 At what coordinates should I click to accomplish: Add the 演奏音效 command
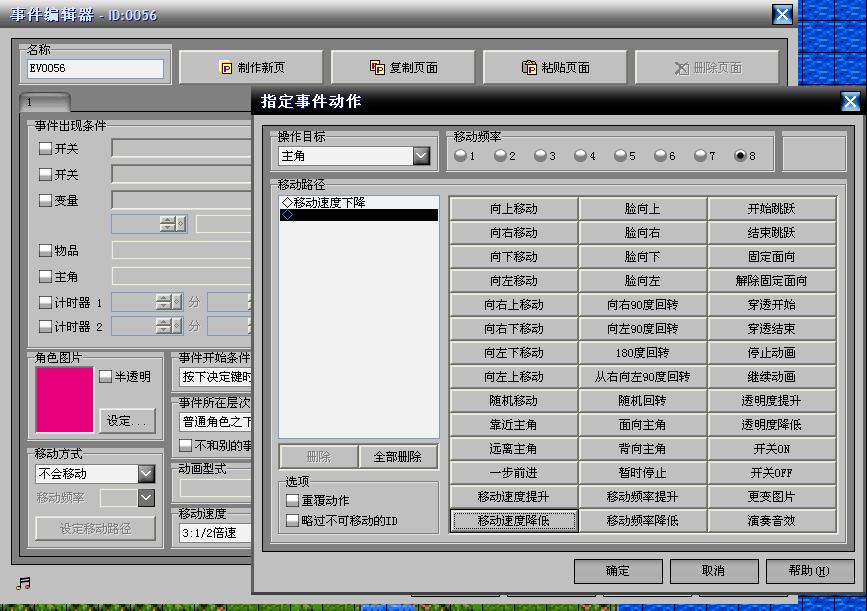point(771,520)
